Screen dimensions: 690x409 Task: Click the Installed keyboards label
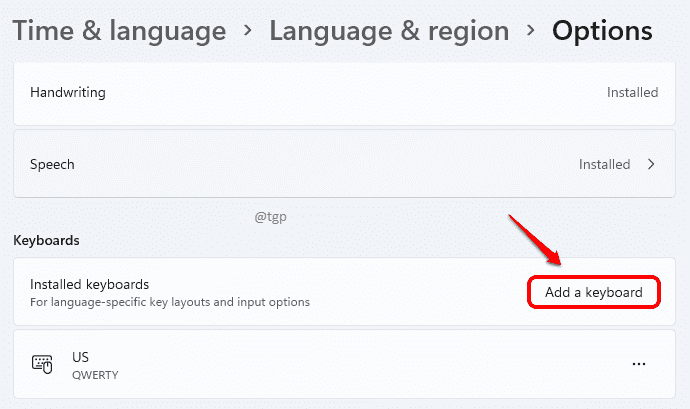pos(89,284)
